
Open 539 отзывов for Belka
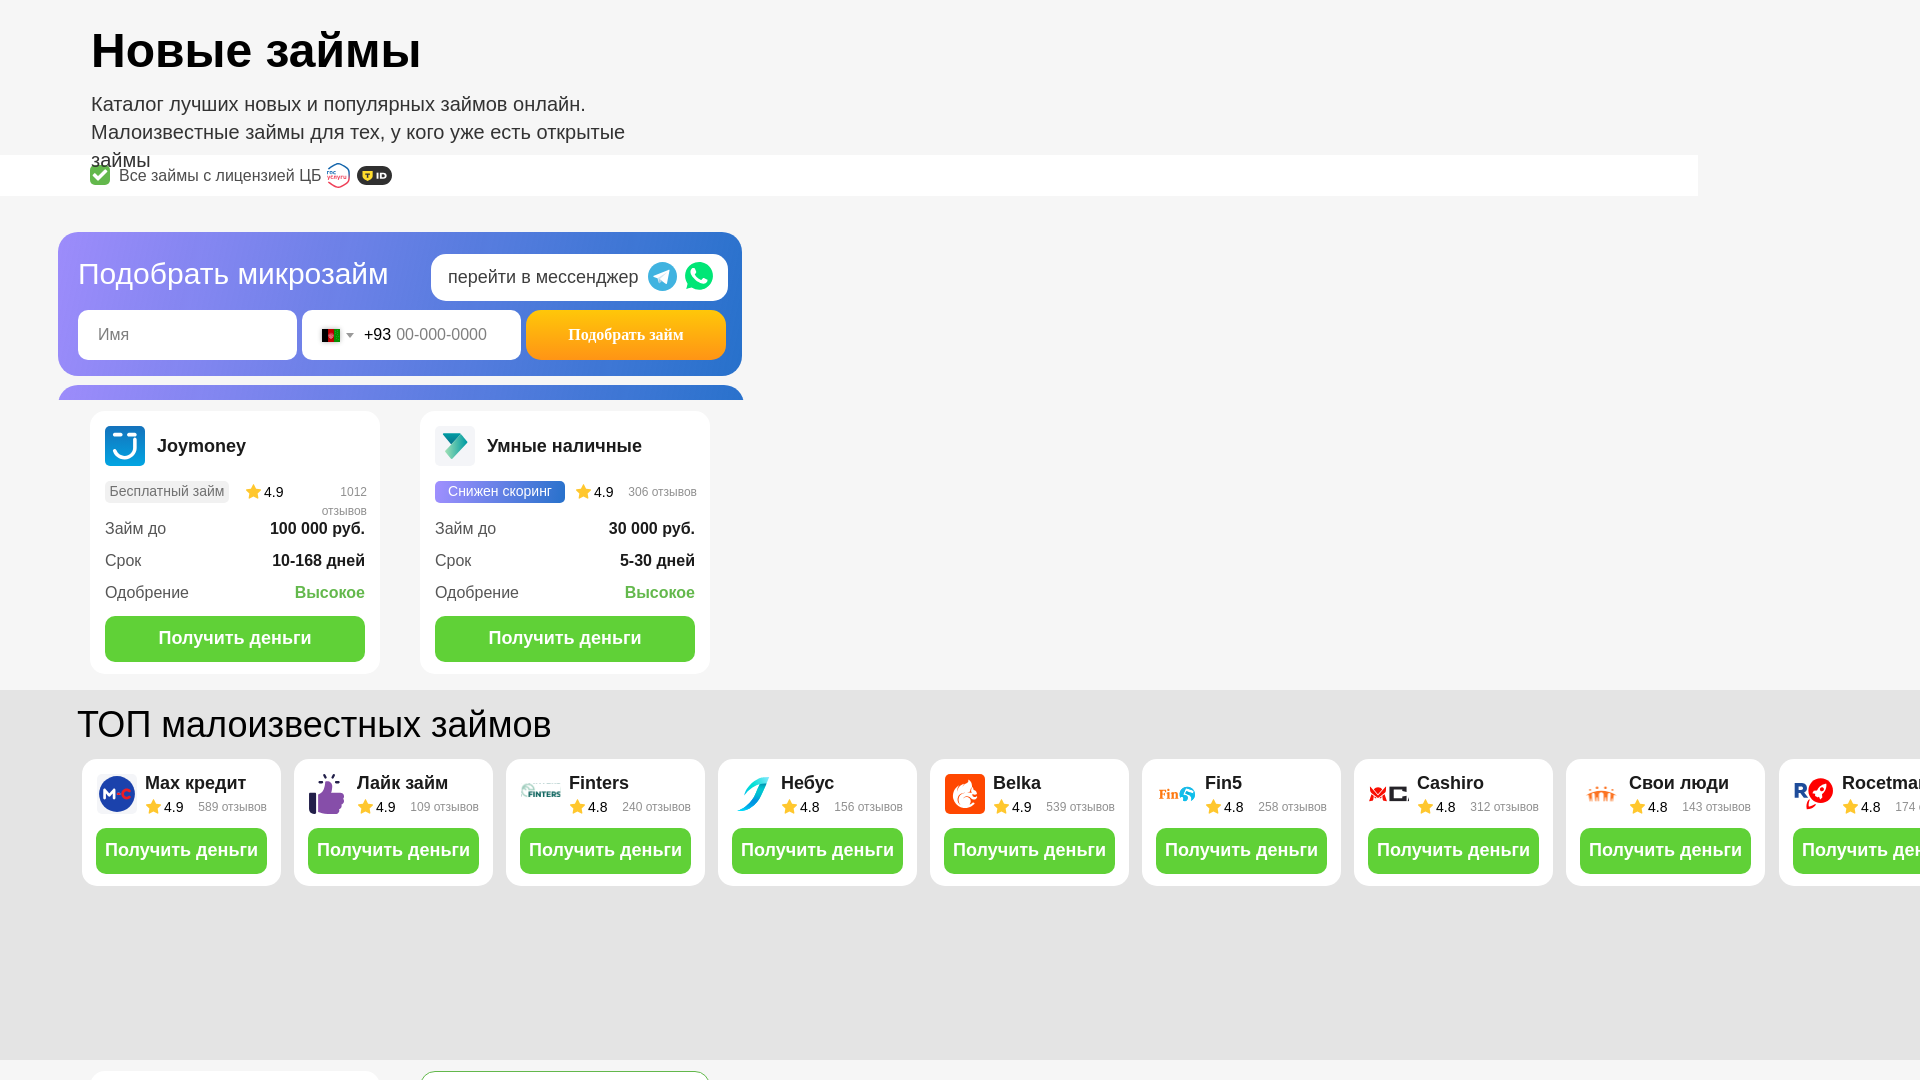[1080, 807]
